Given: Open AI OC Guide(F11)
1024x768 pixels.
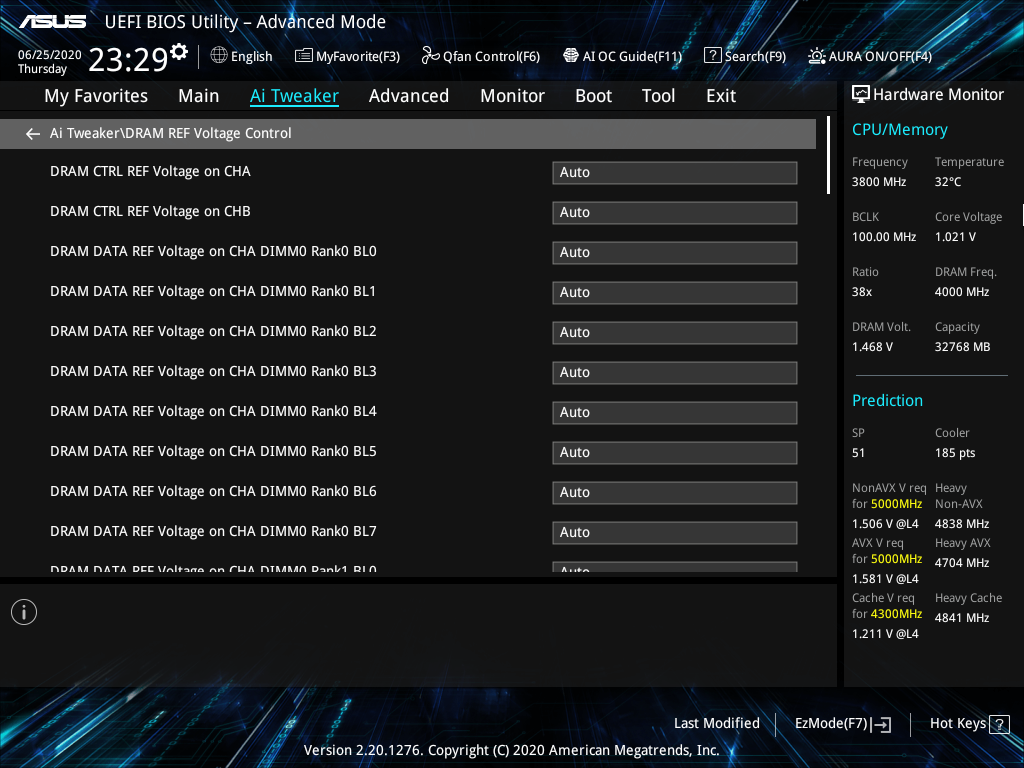Looking at the screenshot, I should 622,56.
